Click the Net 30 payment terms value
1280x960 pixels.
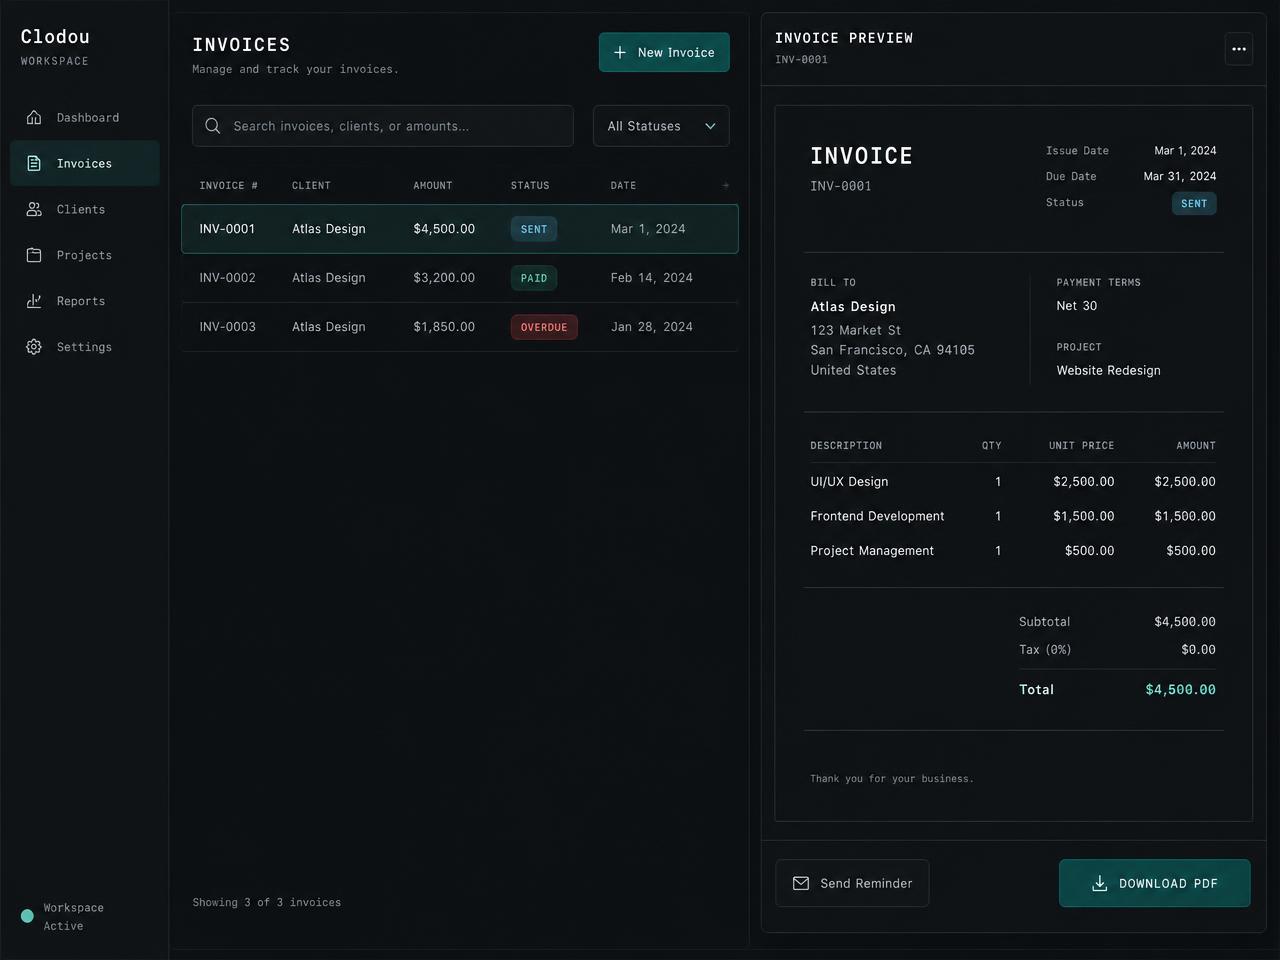tap(1077, 306)
